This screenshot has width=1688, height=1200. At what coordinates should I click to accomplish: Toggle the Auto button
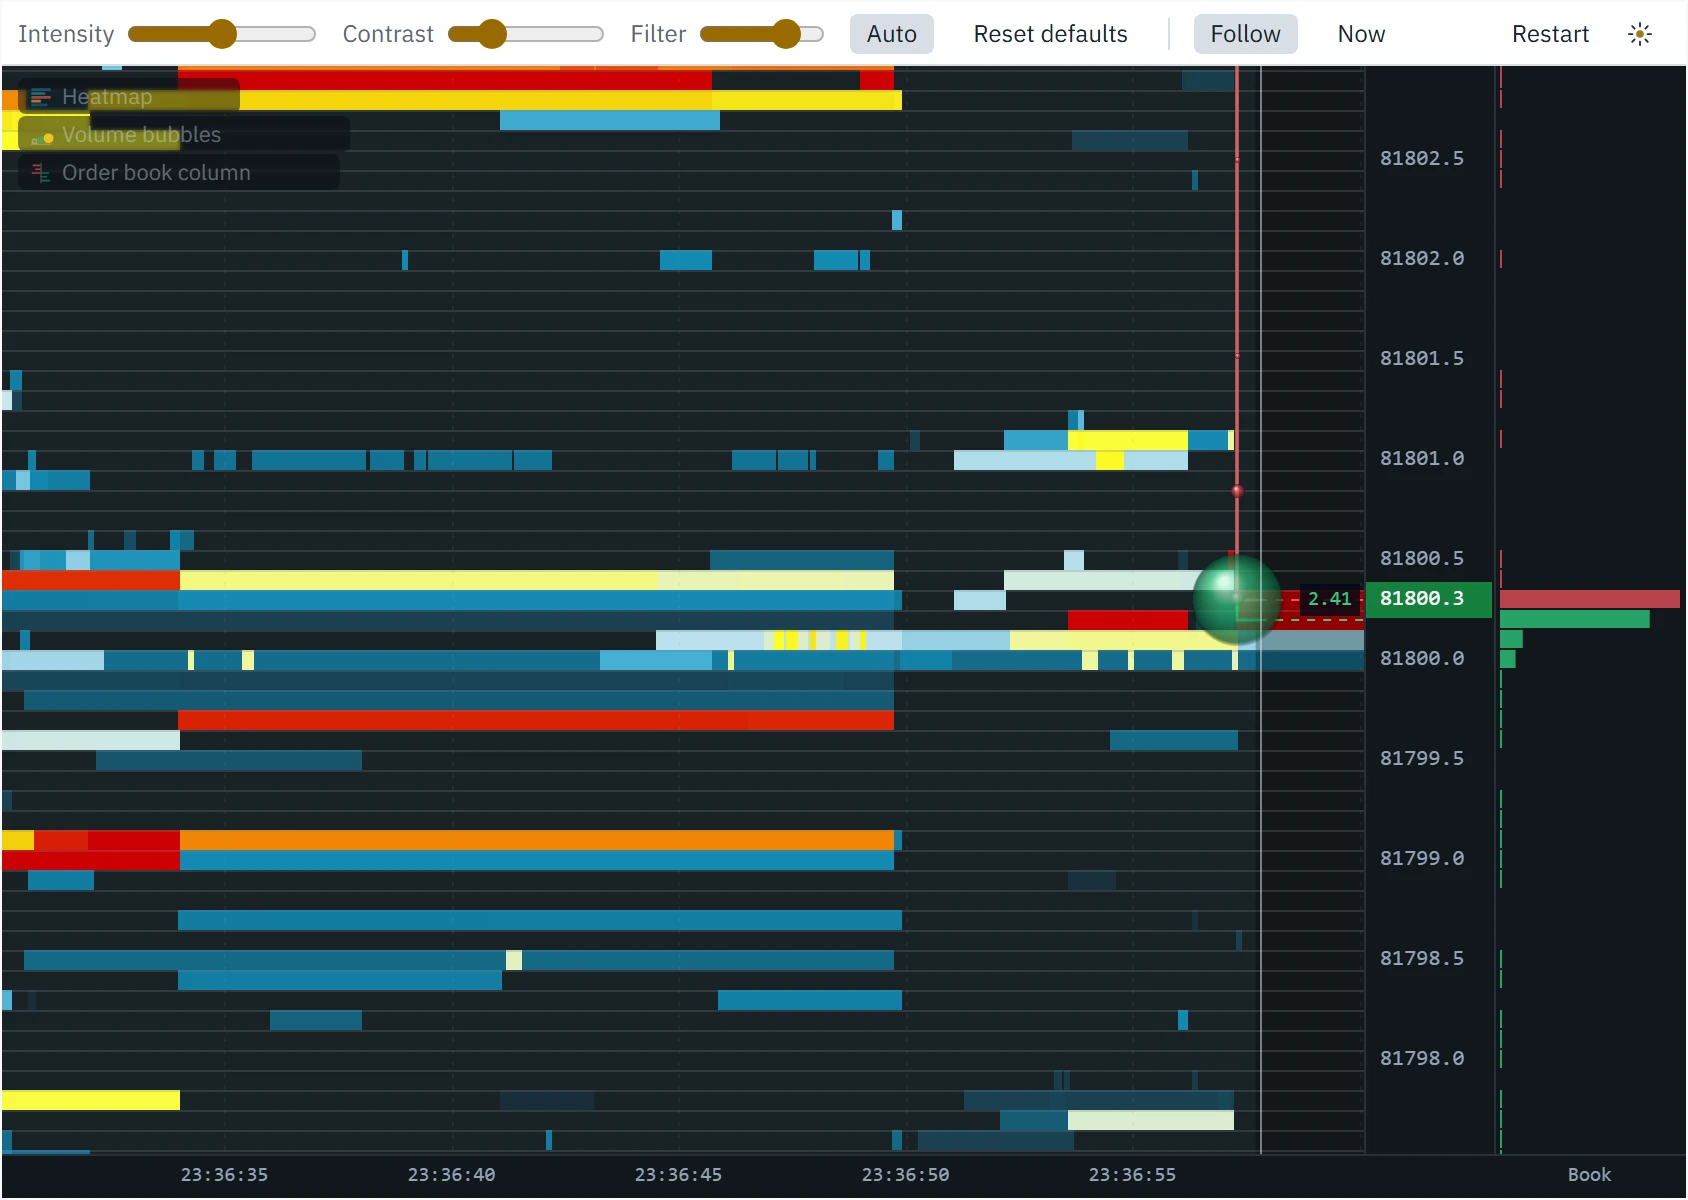892,34
